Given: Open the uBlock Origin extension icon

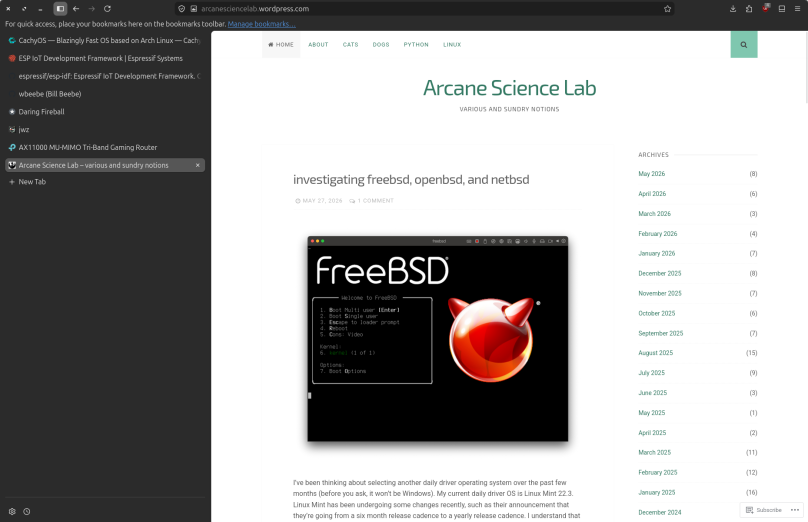Looking at the screenshot, I should 766,8.
